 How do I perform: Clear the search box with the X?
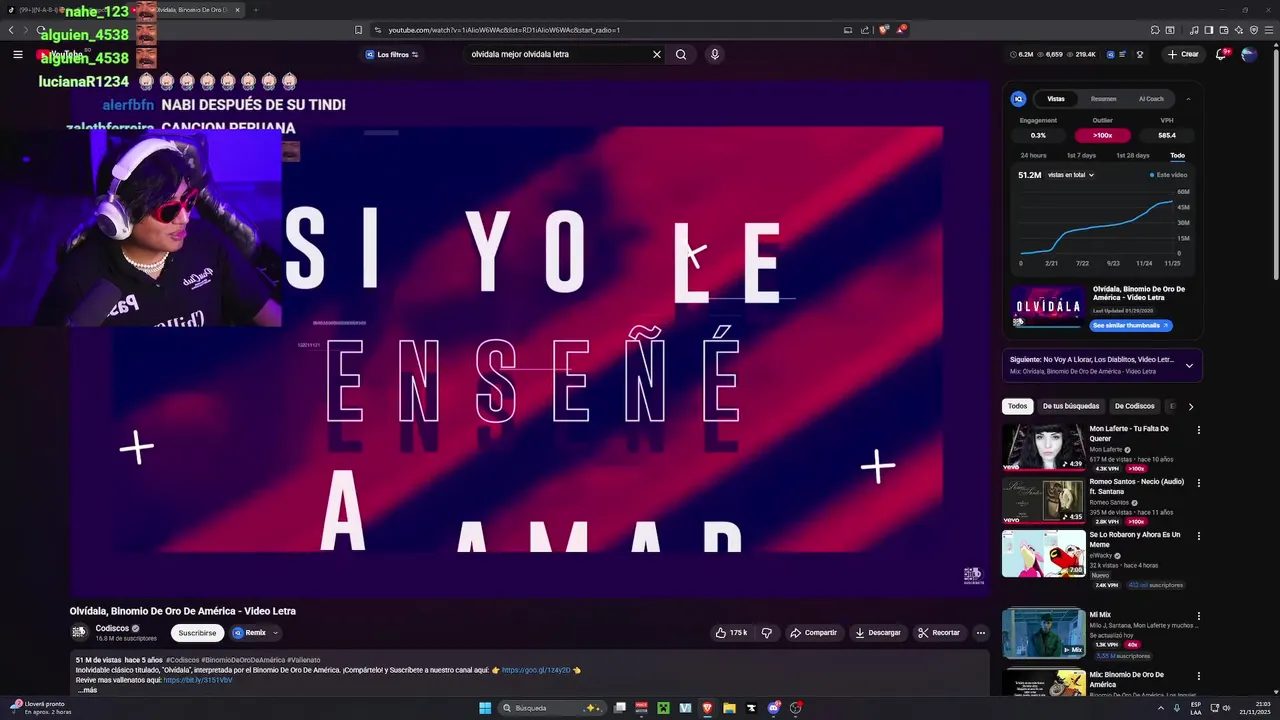657,54
